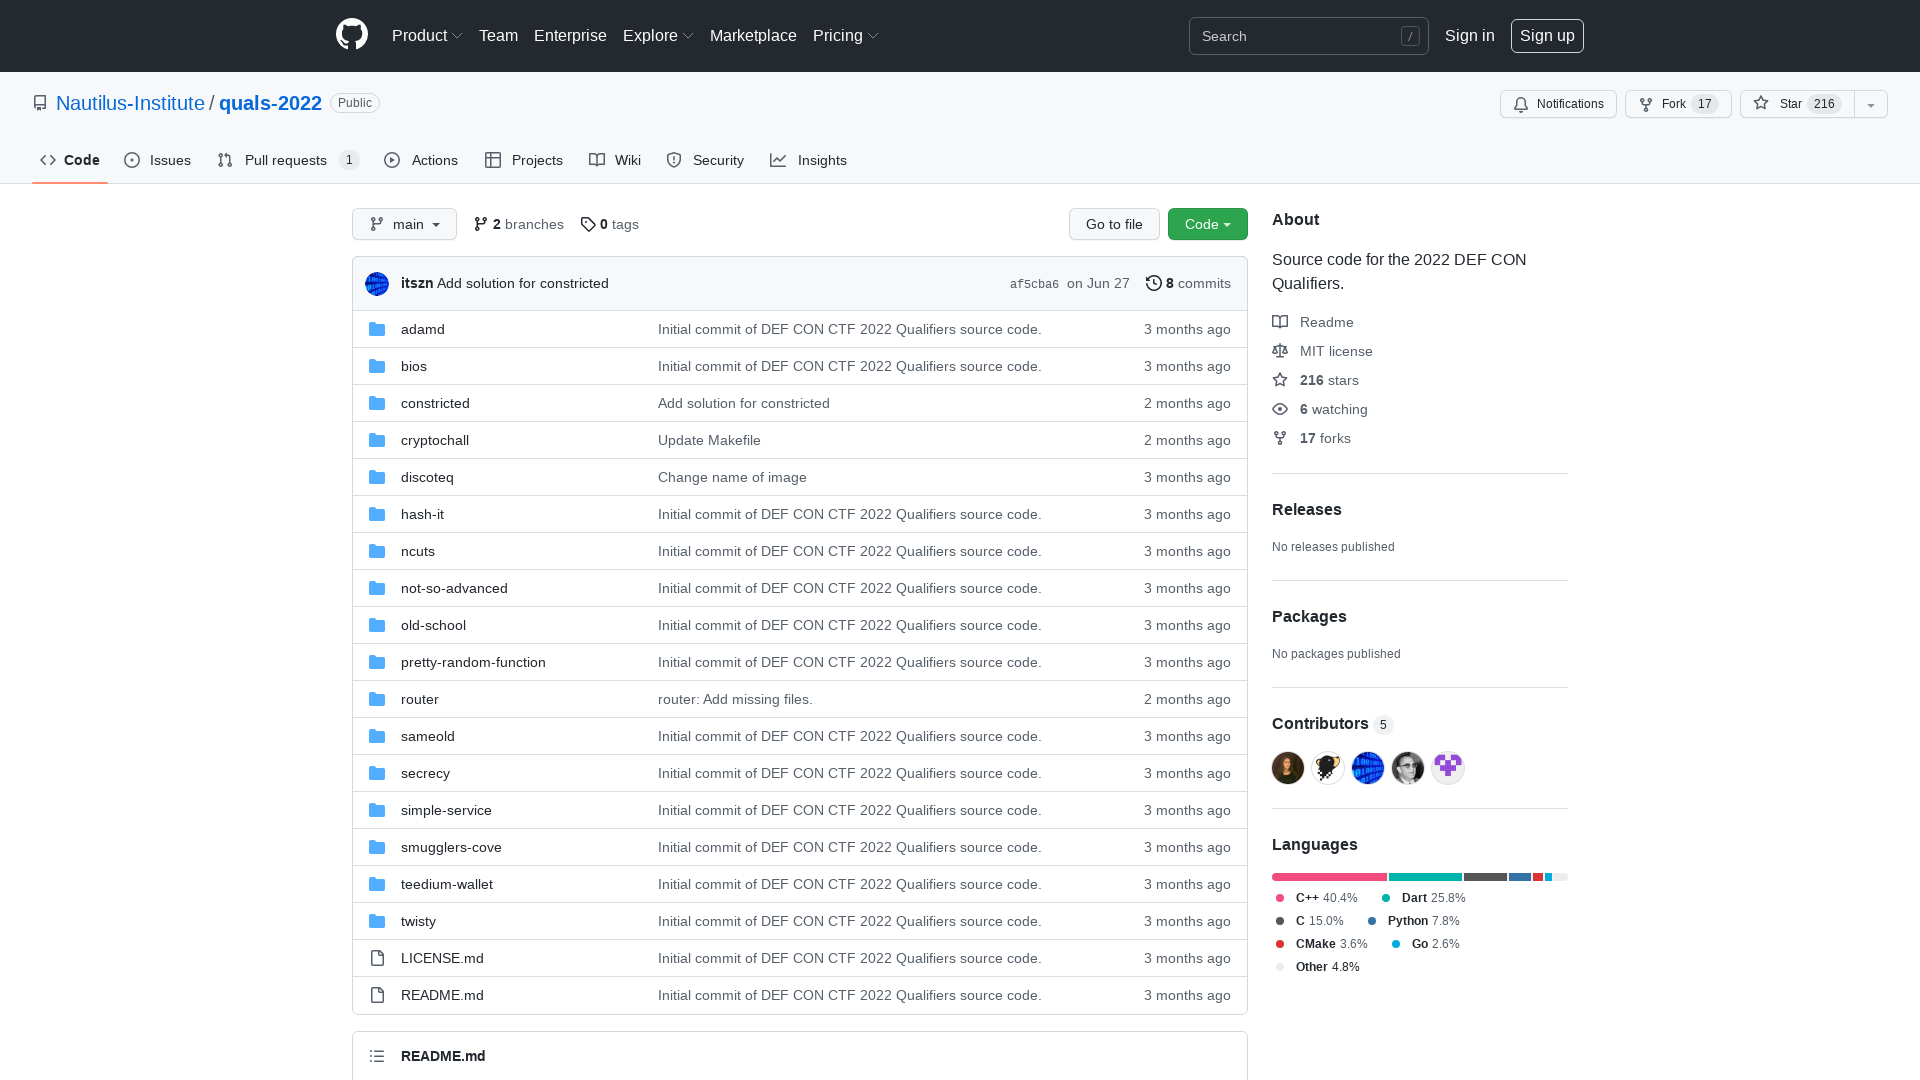
Task: Open the Wiki tab
Action: [x=615, y=160]
